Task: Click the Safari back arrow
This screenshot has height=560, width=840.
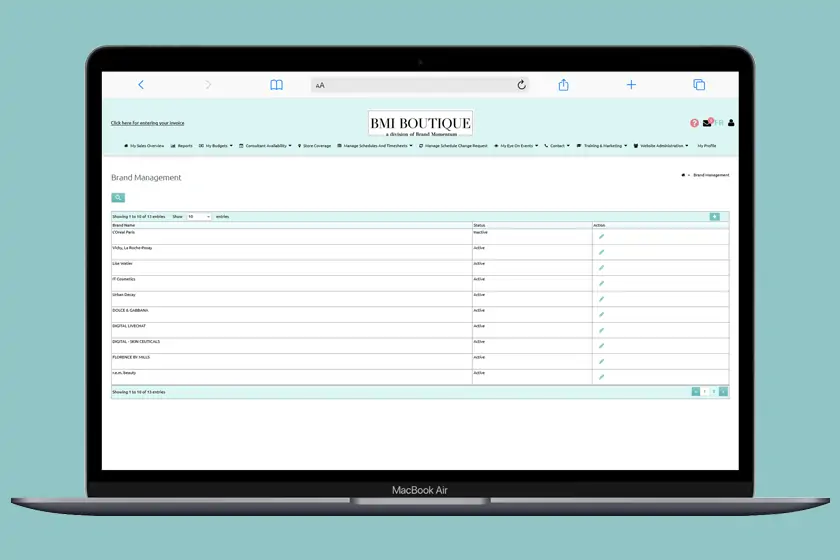Action: (x=141, y=85)
